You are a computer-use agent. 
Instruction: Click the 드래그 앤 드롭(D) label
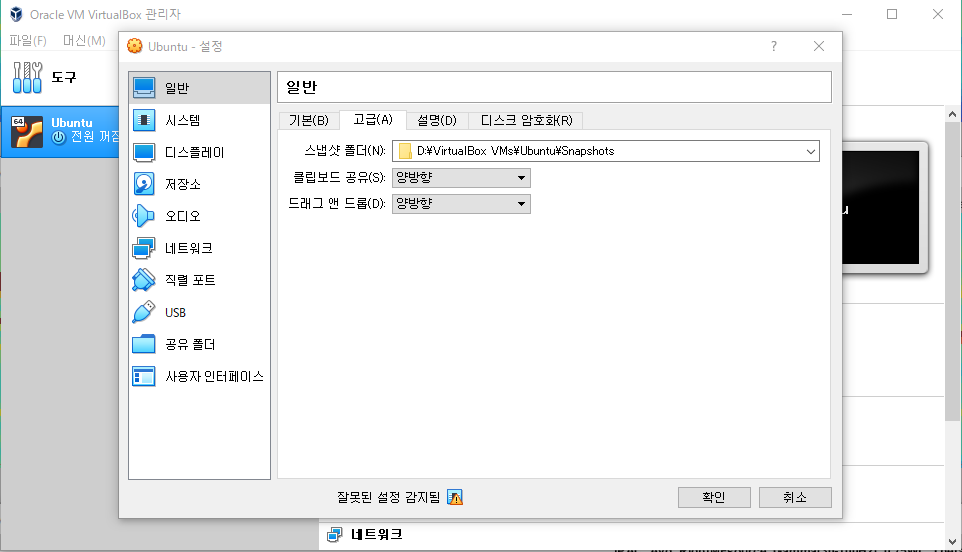pos(337,204)
